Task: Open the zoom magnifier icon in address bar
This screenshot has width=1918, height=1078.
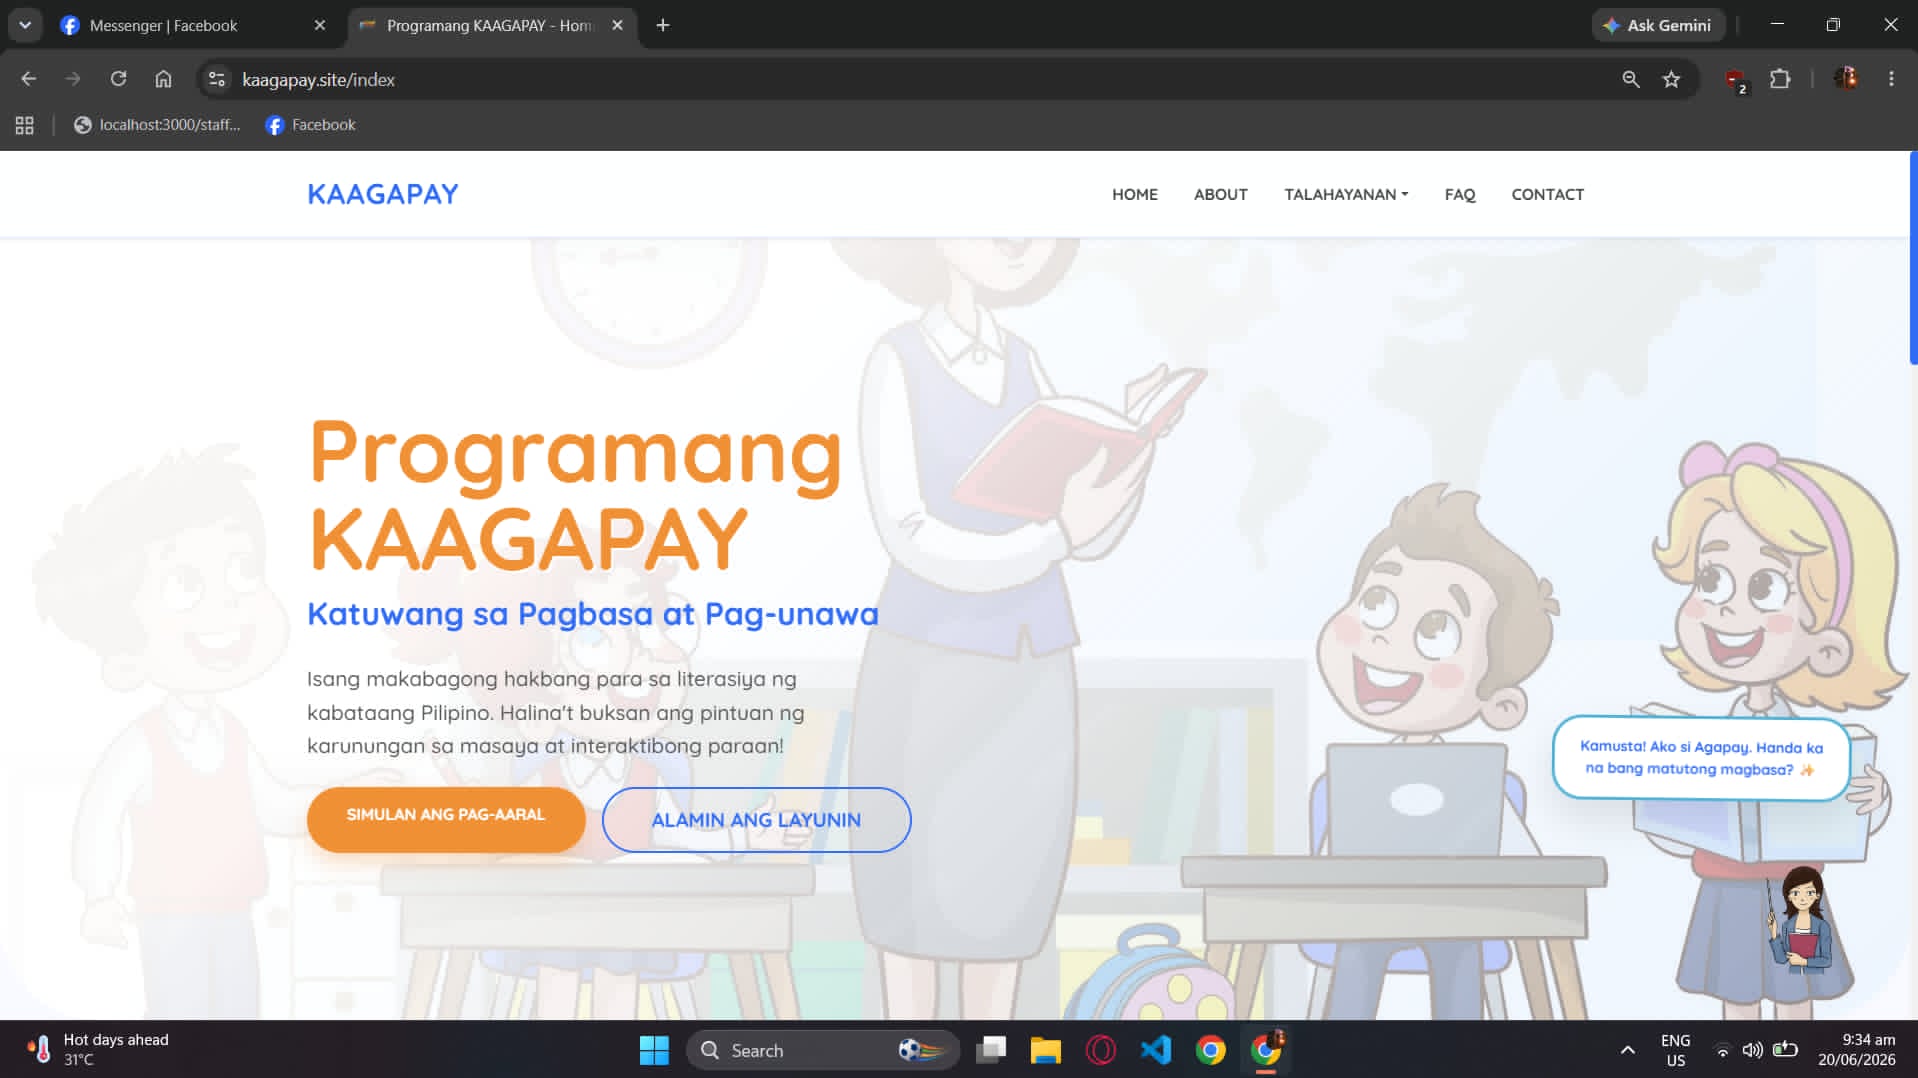Action: [x=1631, y=79]
